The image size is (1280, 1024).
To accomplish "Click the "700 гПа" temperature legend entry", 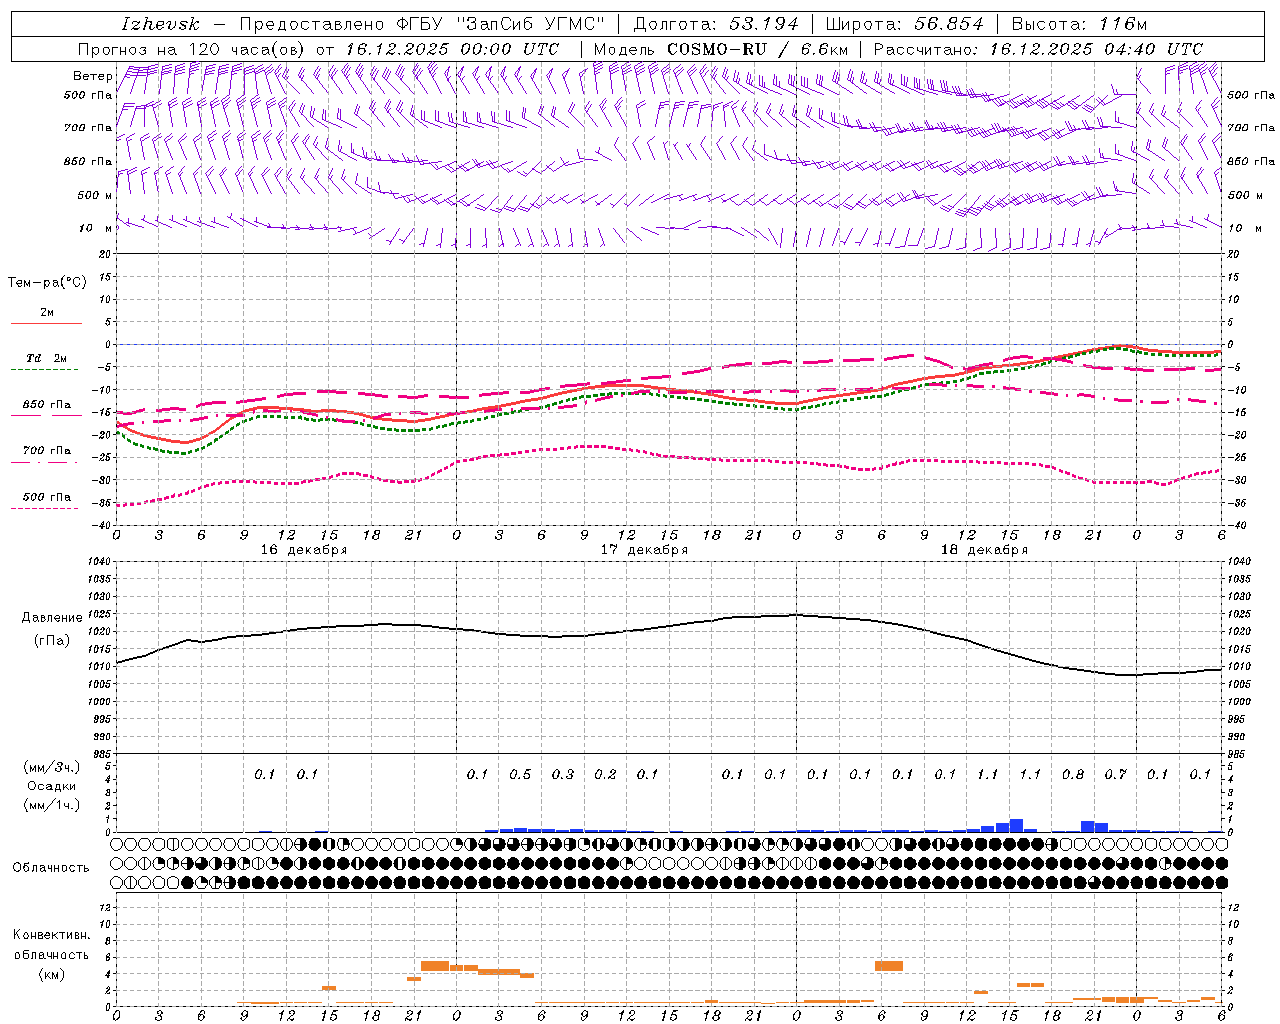I will [46, 451].
